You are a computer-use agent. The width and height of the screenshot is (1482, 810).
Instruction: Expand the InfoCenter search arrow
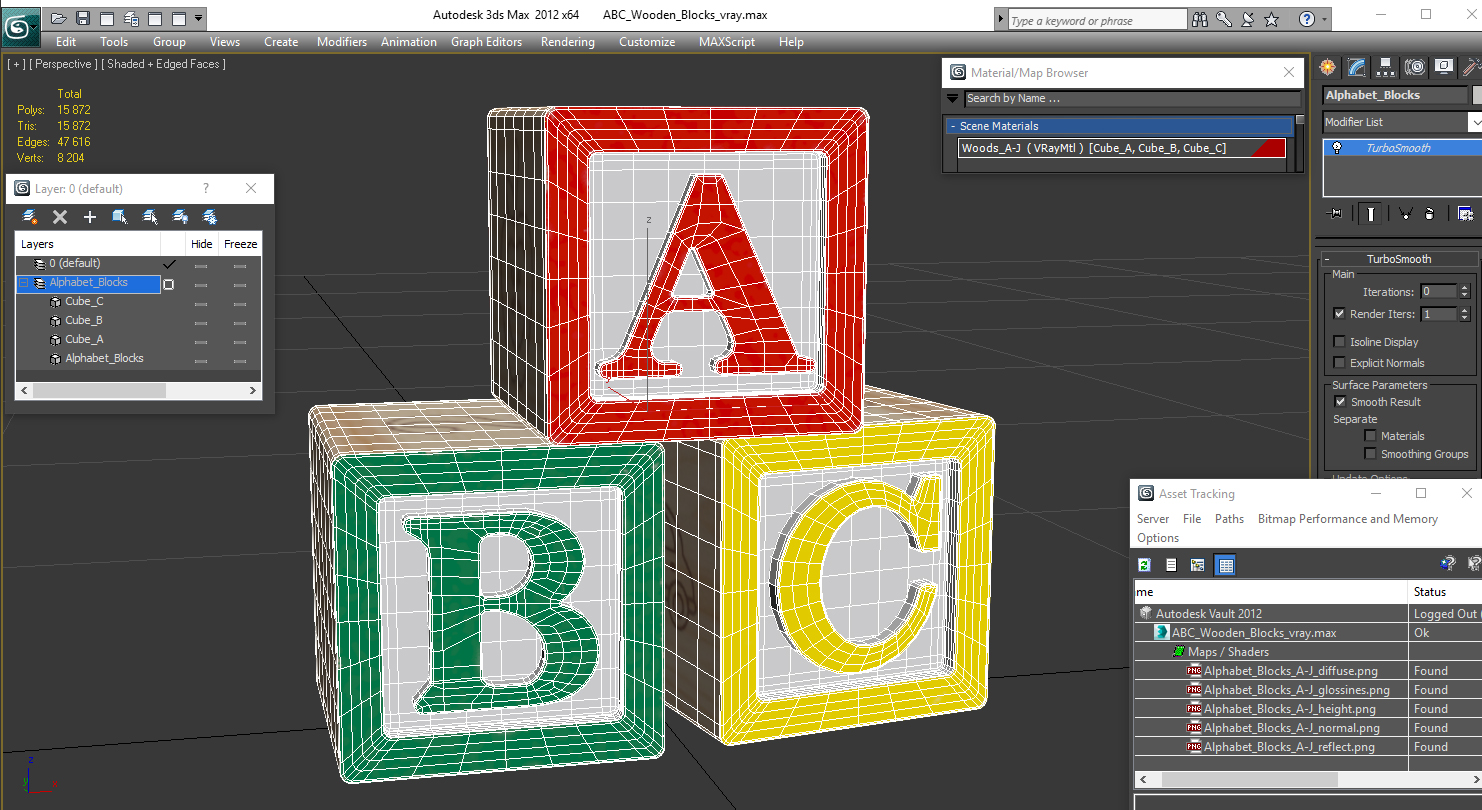tap(1000, 19)
